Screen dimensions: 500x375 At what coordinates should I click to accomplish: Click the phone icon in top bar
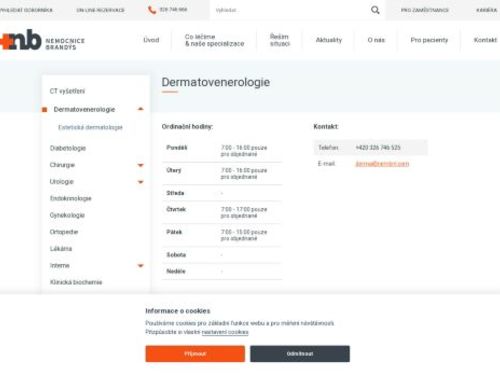152,10
